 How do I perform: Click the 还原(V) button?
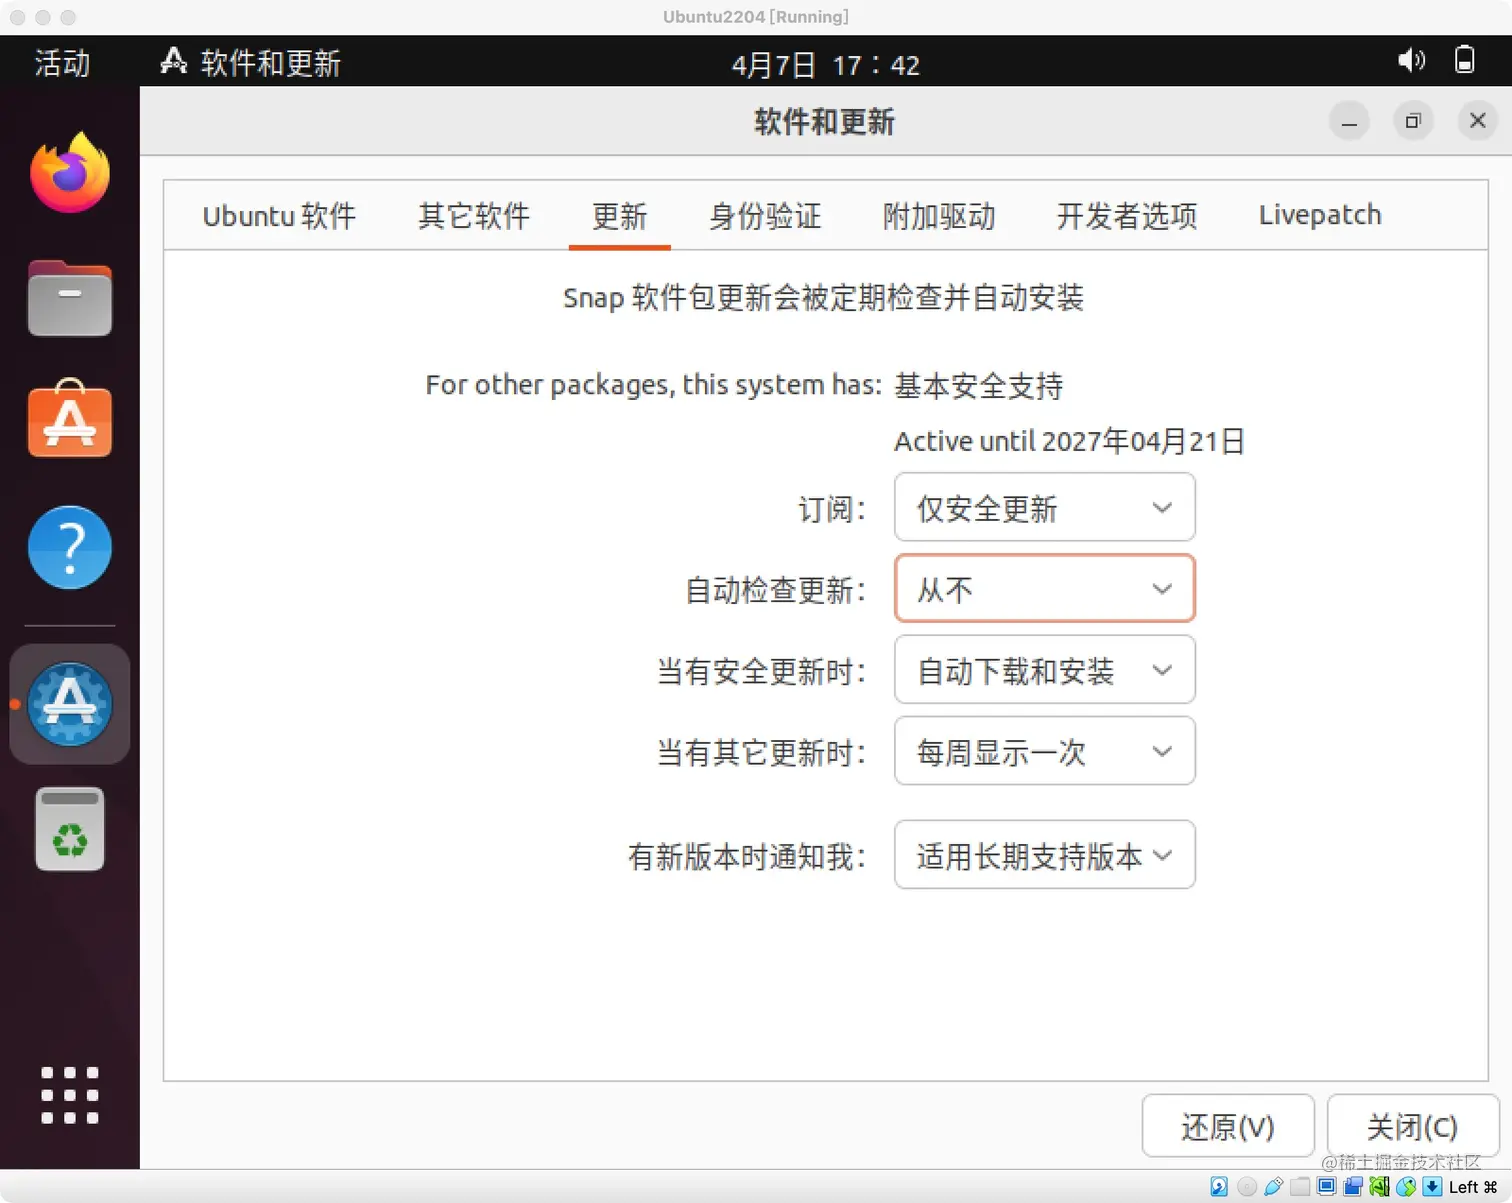pyautogui.click(x=1228, y=1126)
